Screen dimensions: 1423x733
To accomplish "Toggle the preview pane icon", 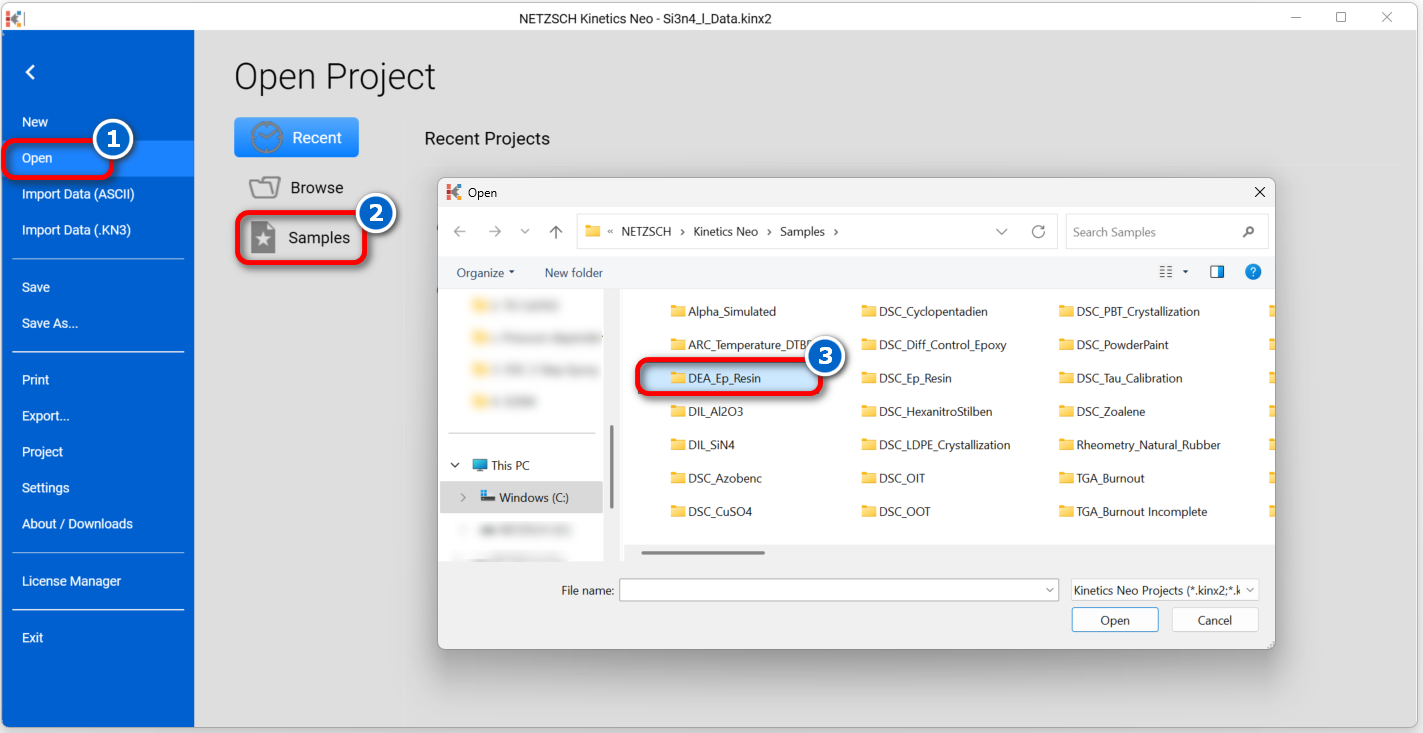I will [1217, 272].
